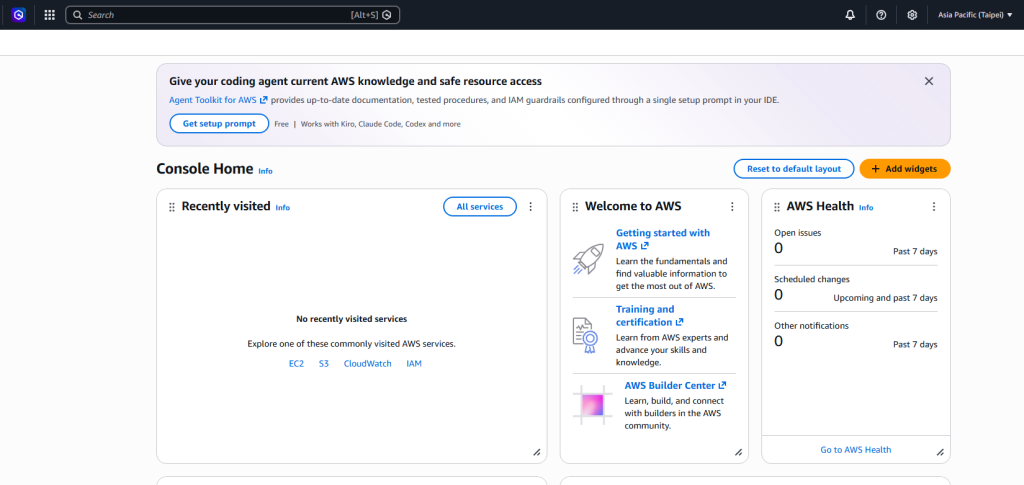Open the AWS Builder Center link
This screenshot has height=485, width=1024.
point(675,385)
